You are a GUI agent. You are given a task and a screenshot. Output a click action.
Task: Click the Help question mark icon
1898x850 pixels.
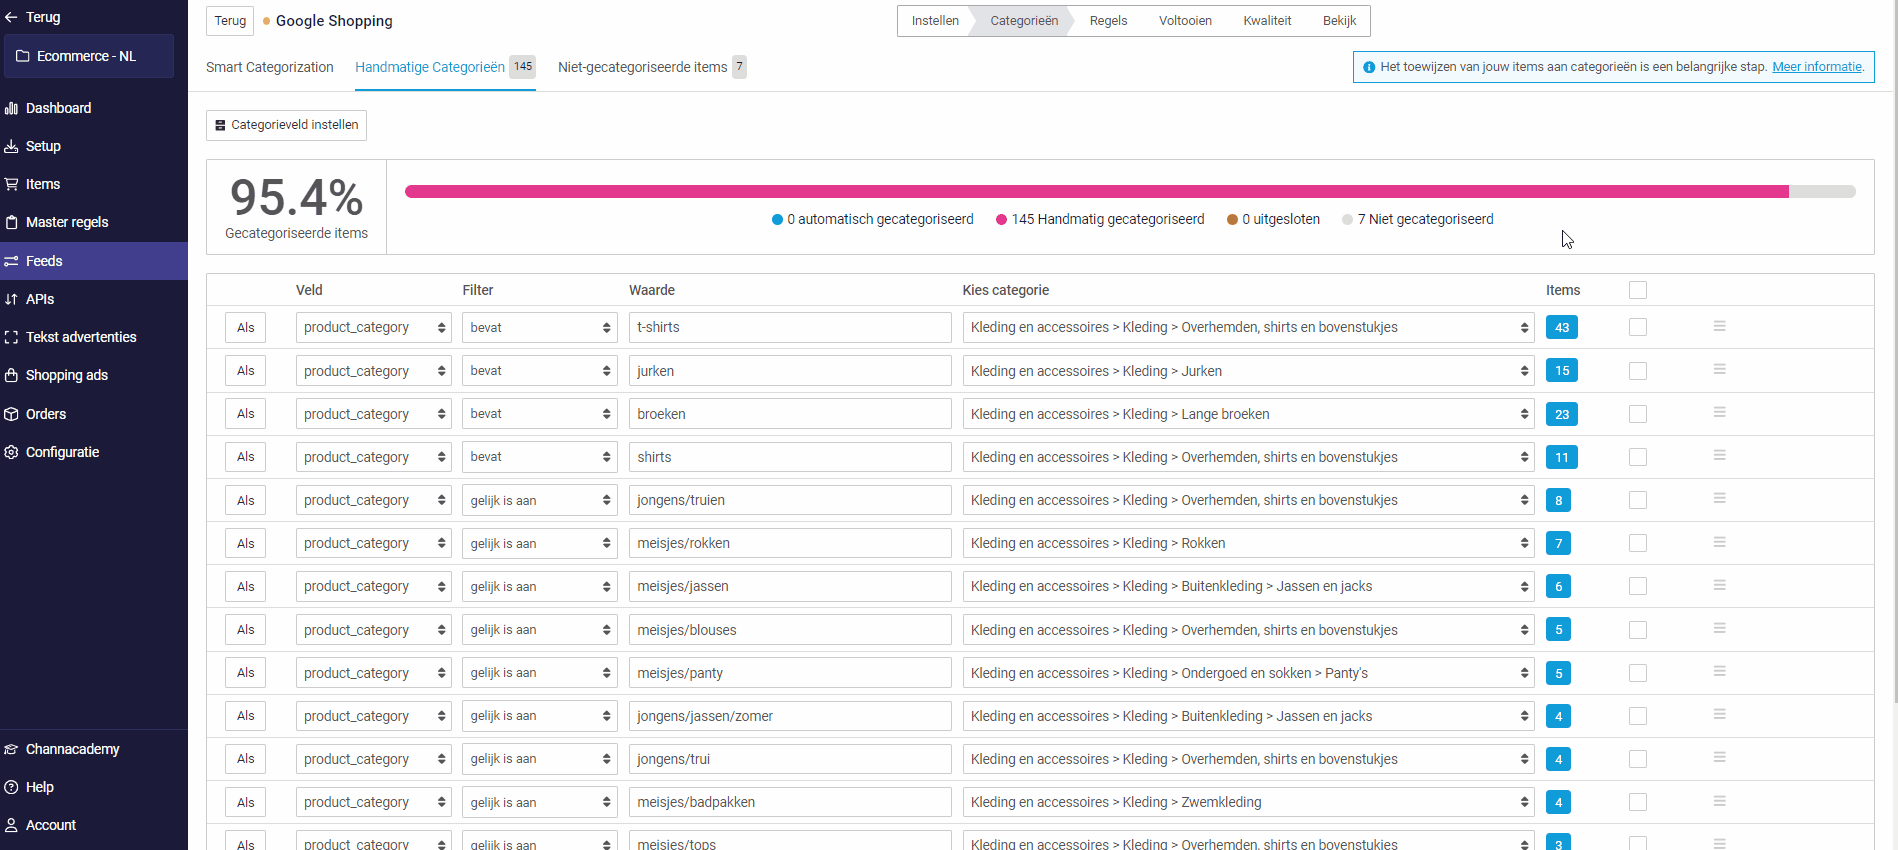12,787
